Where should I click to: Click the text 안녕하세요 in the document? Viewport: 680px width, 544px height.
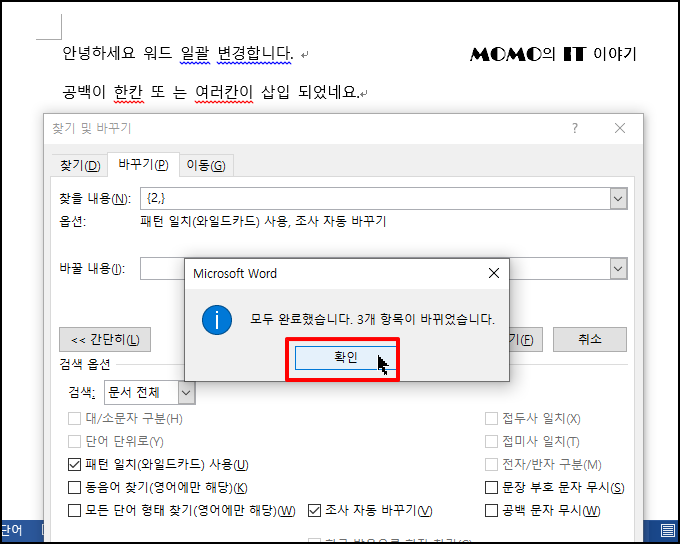click(x=99, y=53)
